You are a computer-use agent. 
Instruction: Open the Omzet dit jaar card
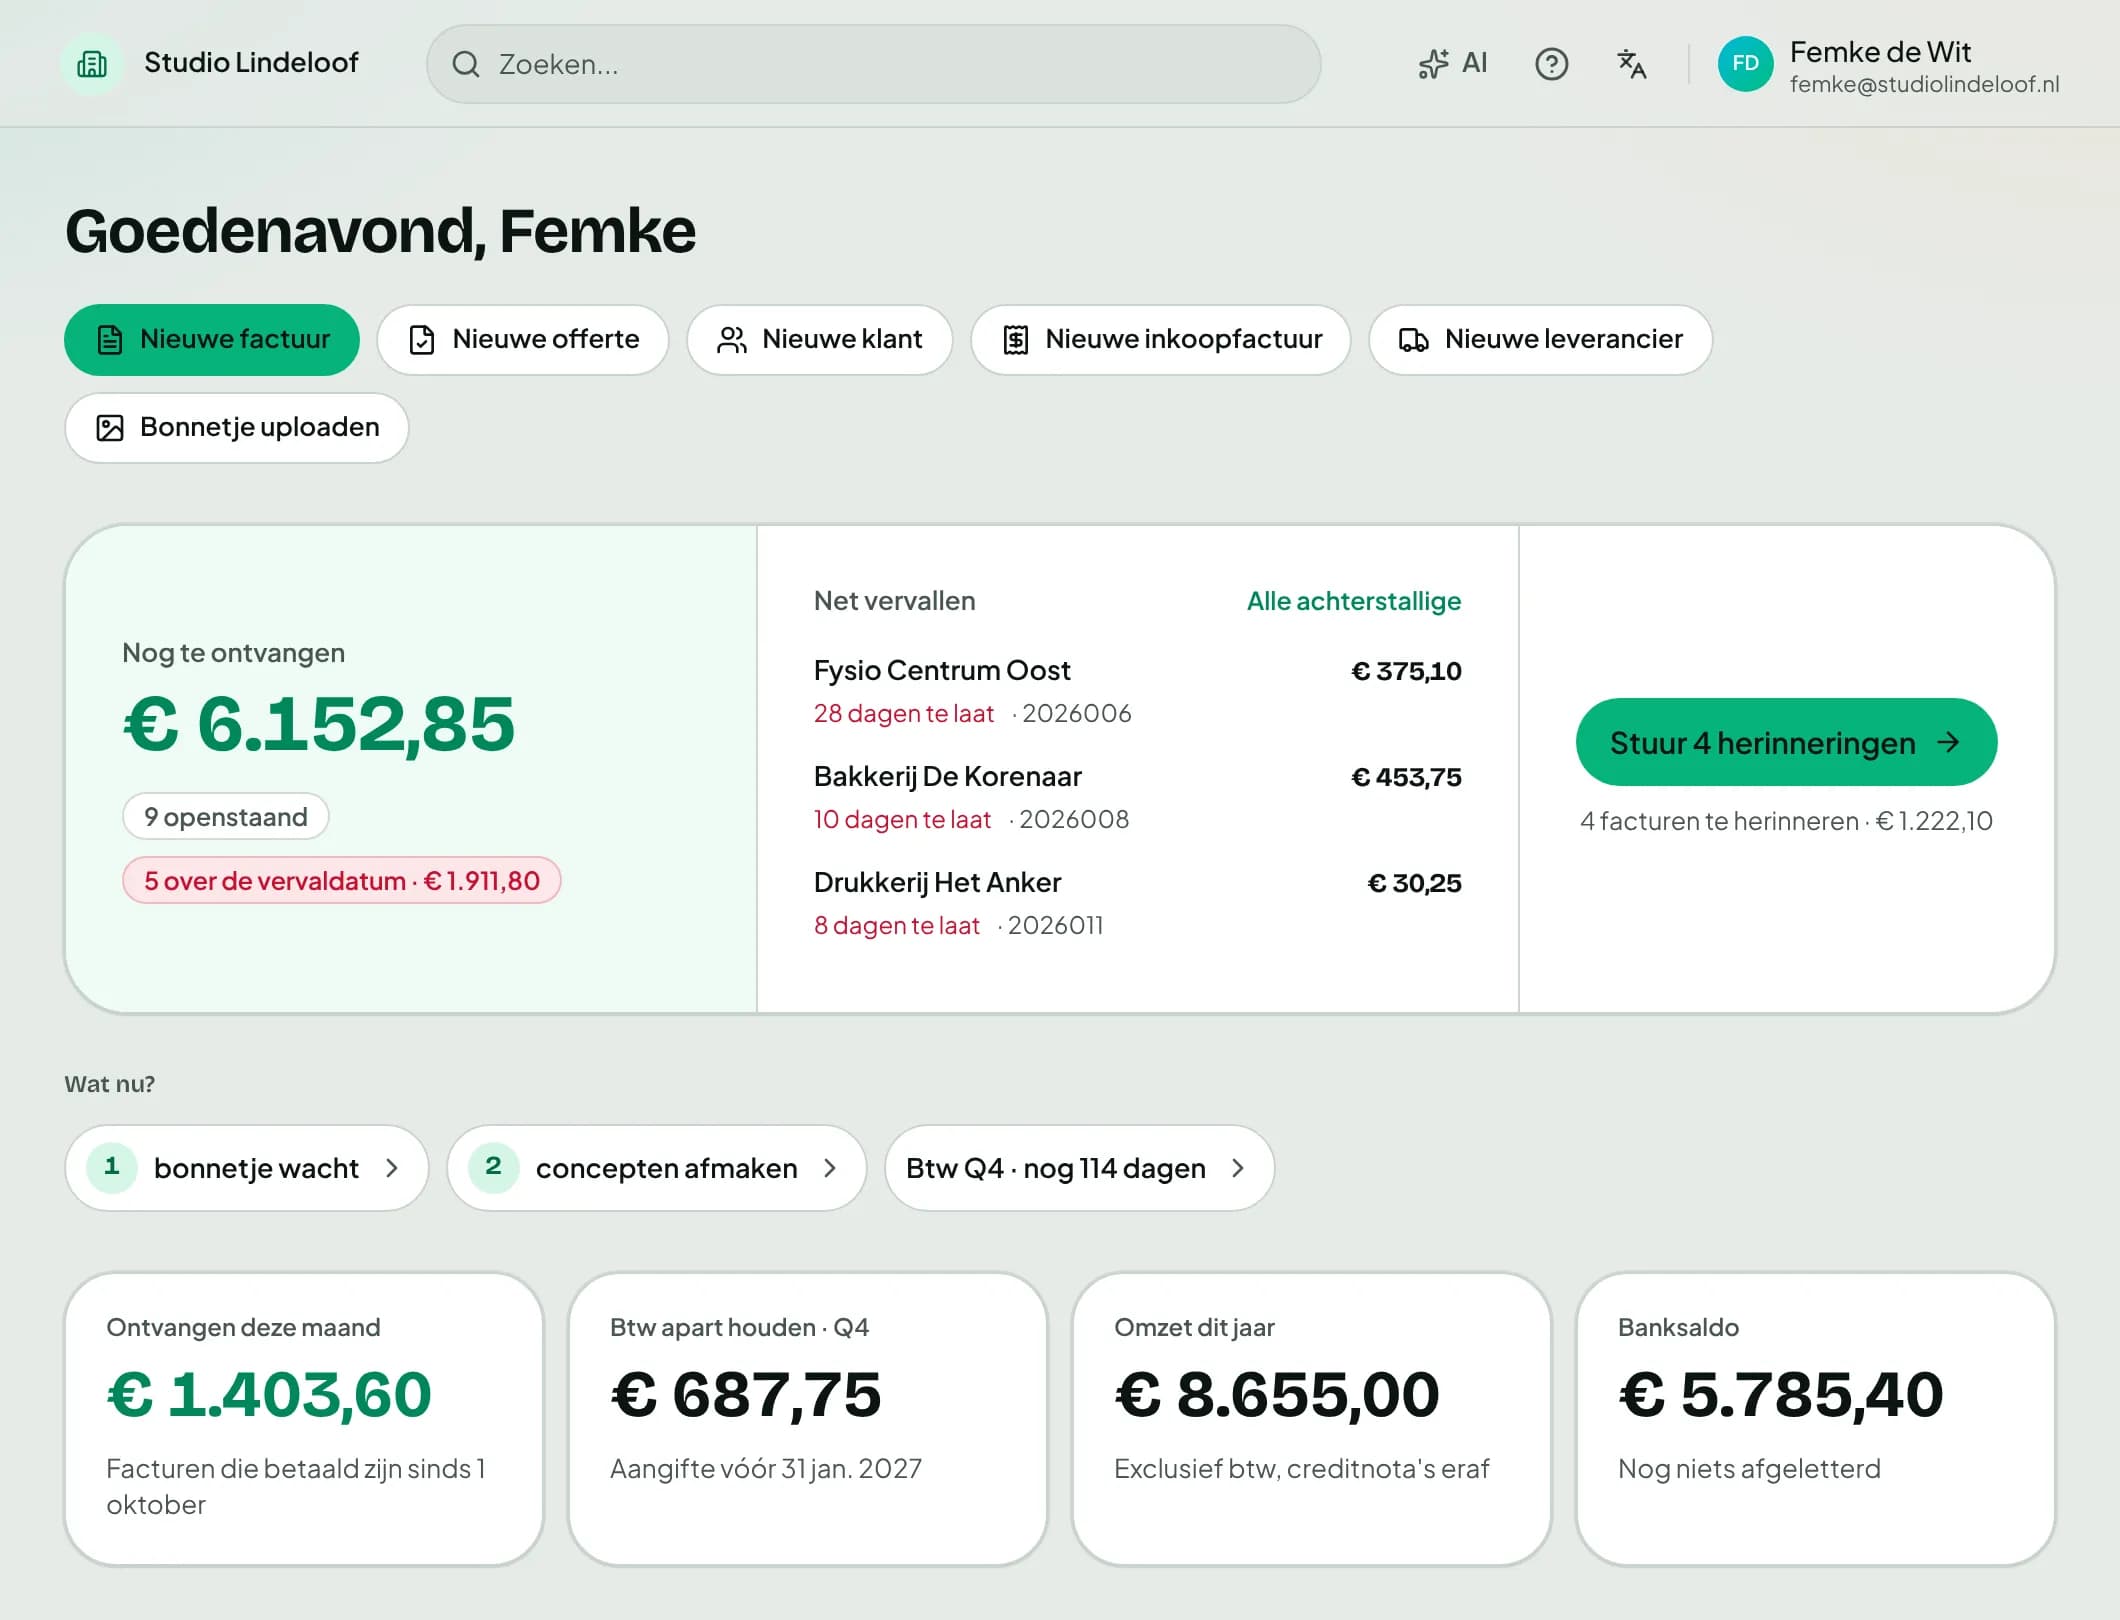click(1312, 1419)
